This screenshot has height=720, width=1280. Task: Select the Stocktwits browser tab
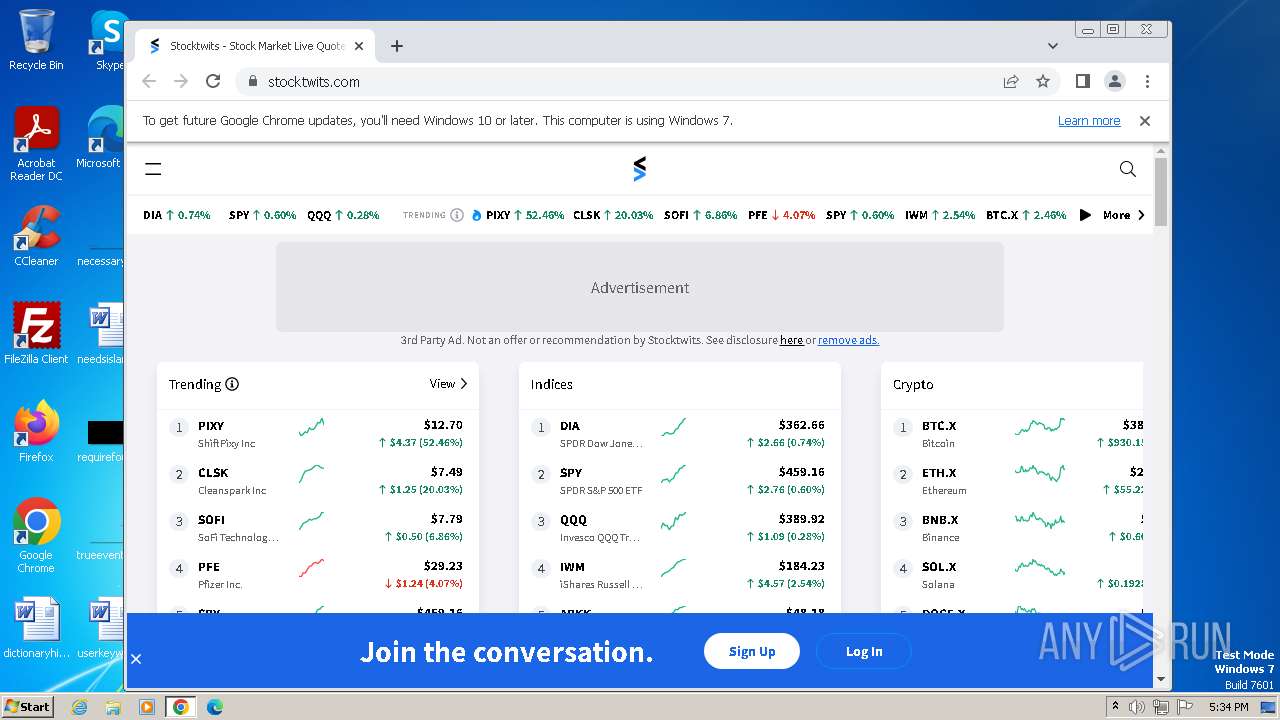point(255,46)
